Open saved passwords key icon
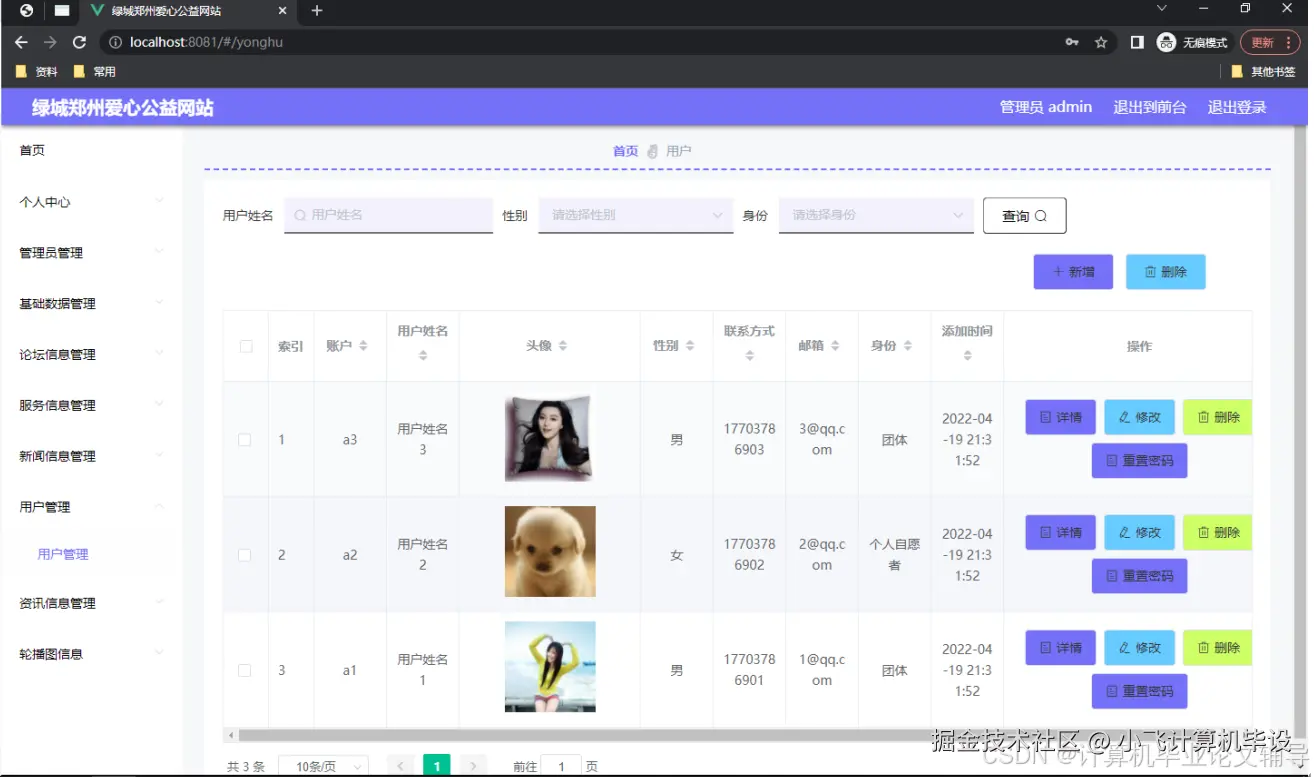This screenshot has height=777, width=1314. click(1072, 43)
